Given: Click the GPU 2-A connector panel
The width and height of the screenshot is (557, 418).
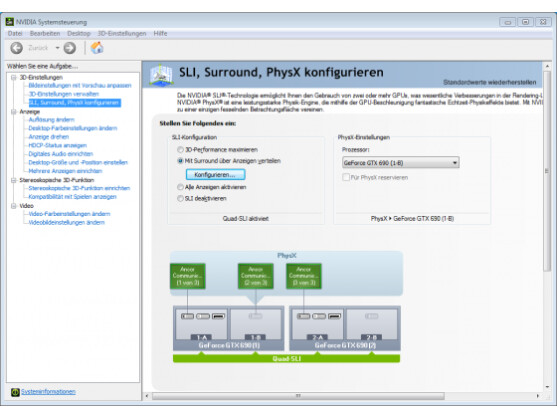Looking at the screenshot, I should 318,325.
